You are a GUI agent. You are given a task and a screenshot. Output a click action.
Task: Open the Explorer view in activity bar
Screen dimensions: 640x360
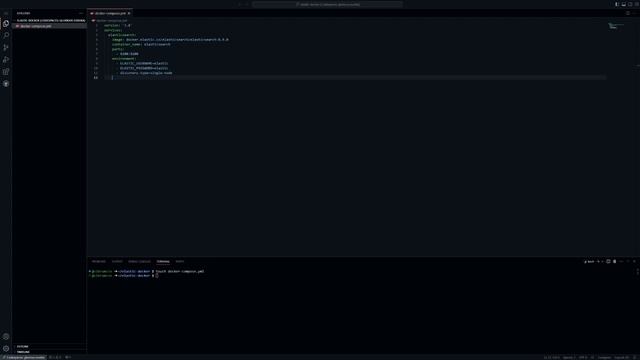coord(6,24)
